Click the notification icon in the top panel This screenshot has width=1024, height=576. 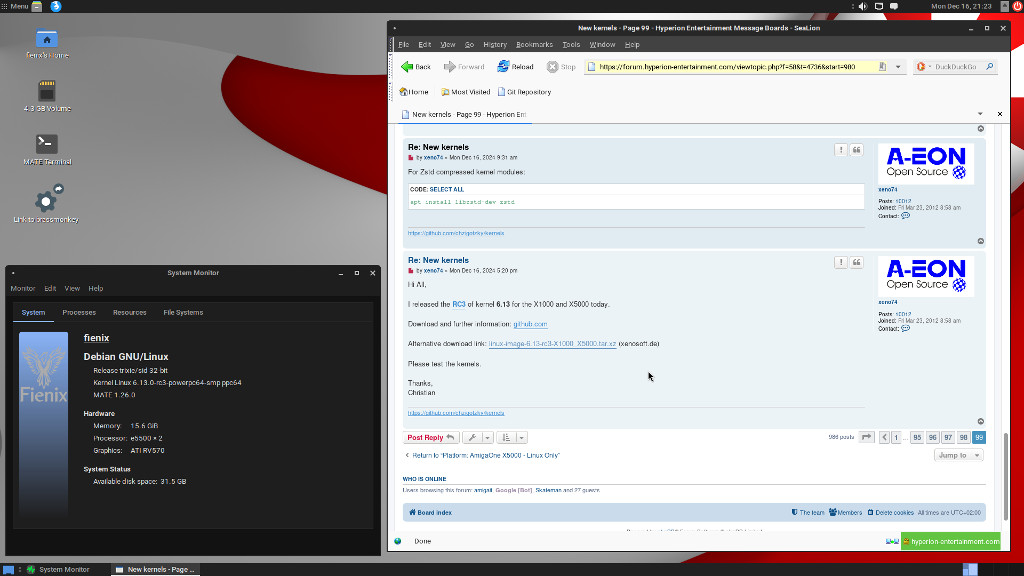pyautogui.click(x=894, y=7)
